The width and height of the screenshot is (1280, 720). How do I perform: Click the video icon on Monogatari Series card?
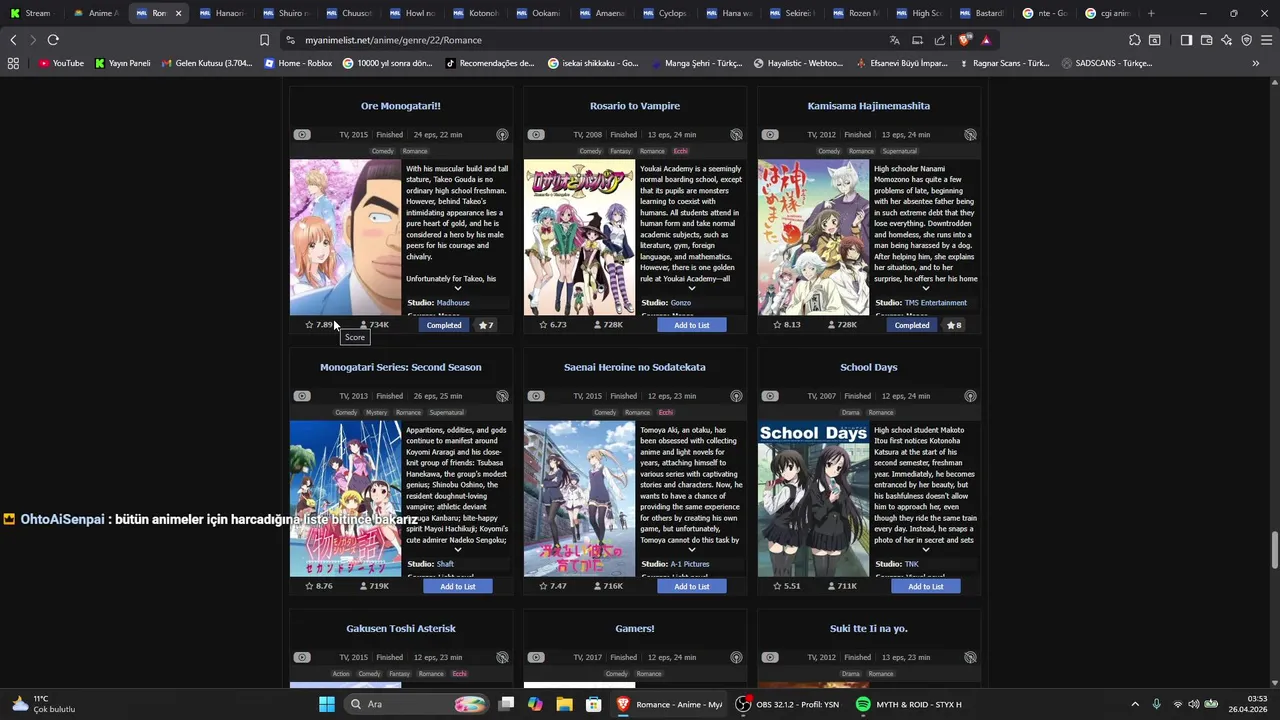click(302, 396)
